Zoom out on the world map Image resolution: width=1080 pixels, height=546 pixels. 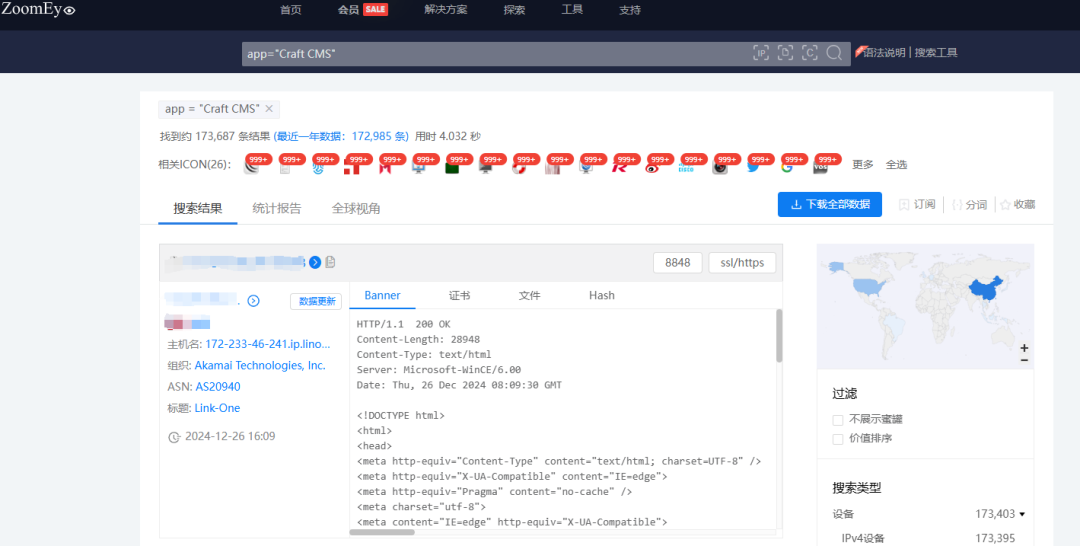(x=1024, y=360)
